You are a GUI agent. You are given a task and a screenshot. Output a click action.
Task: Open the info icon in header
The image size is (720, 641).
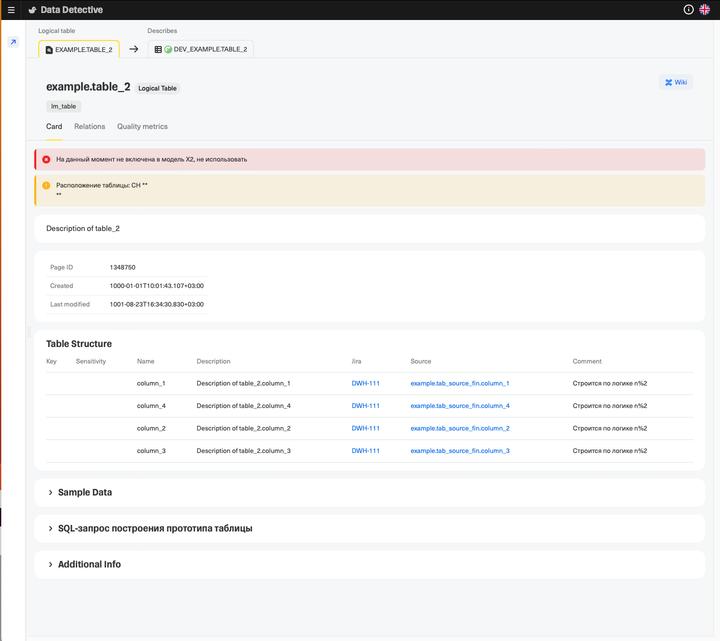pyautogui.click(x=688, y=10)
